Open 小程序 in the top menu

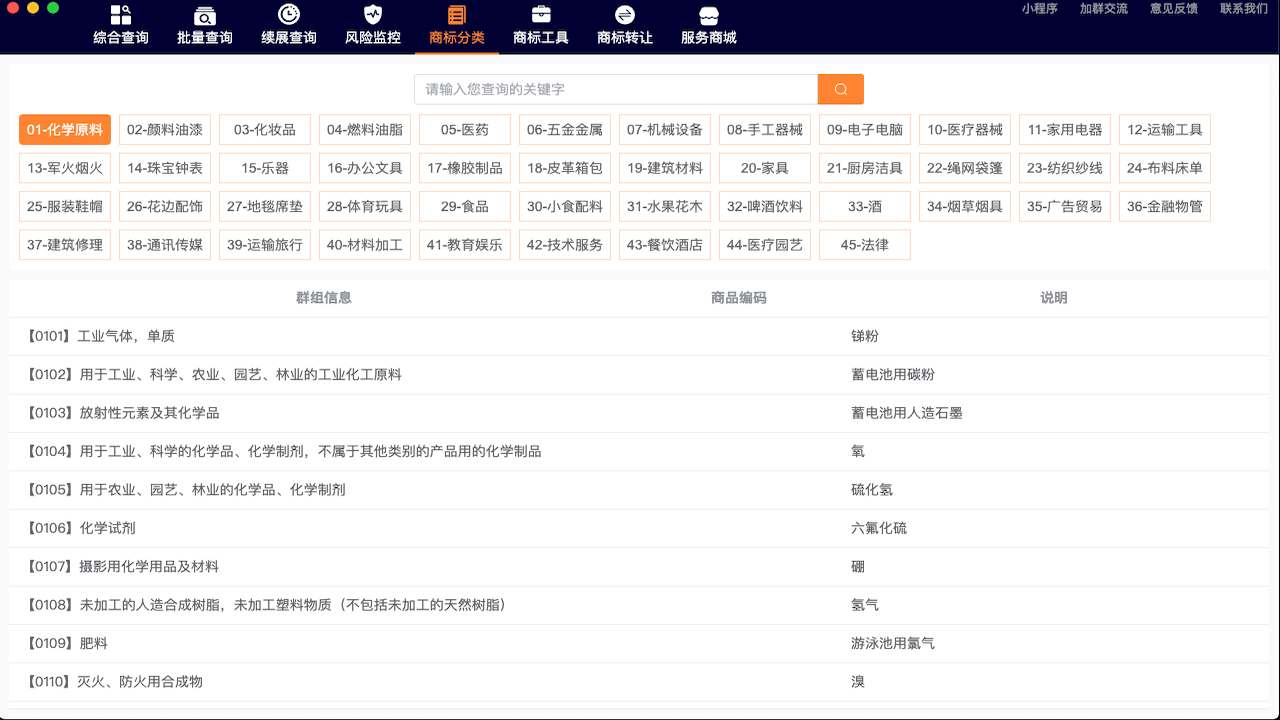(1039, 8)
